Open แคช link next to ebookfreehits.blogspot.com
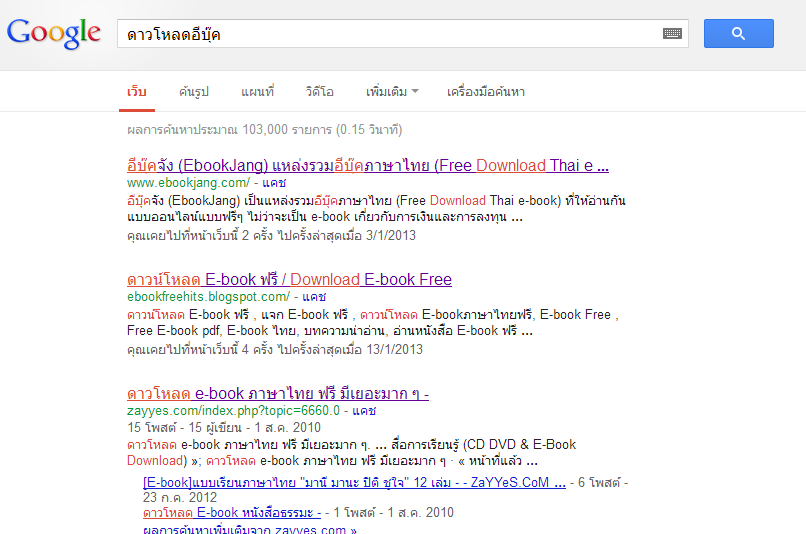This screenshot has width=806, height=534. tap(314, 297)
